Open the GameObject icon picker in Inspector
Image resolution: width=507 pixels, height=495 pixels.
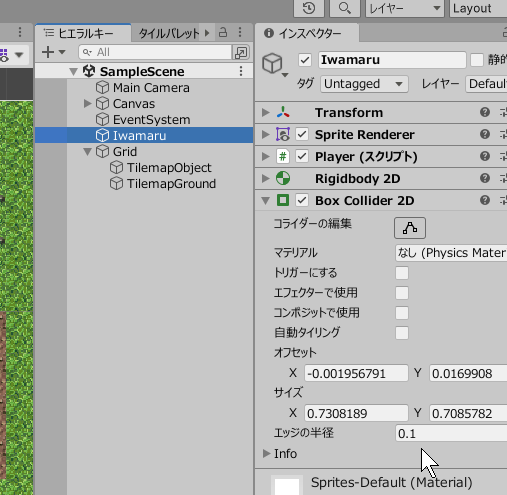click(x=275, y=64)
